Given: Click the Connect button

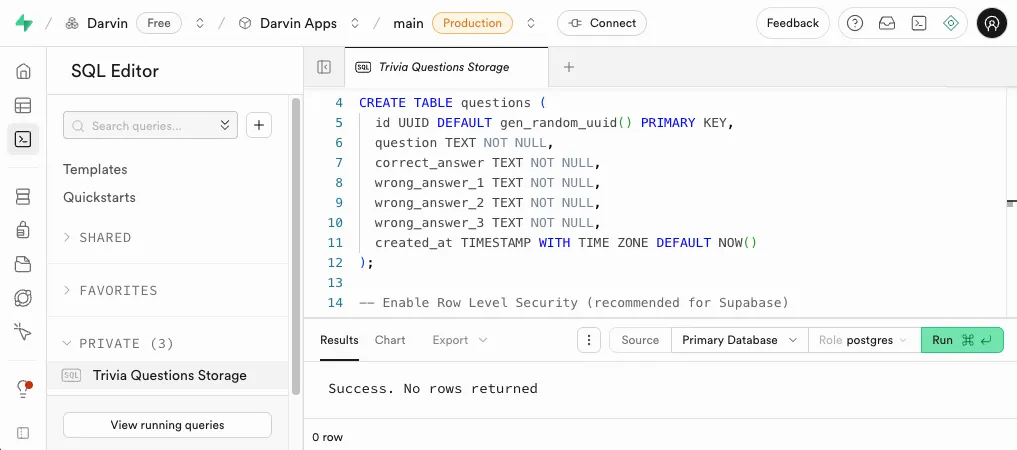Looking at the screenshot, I should click(602, 23).
